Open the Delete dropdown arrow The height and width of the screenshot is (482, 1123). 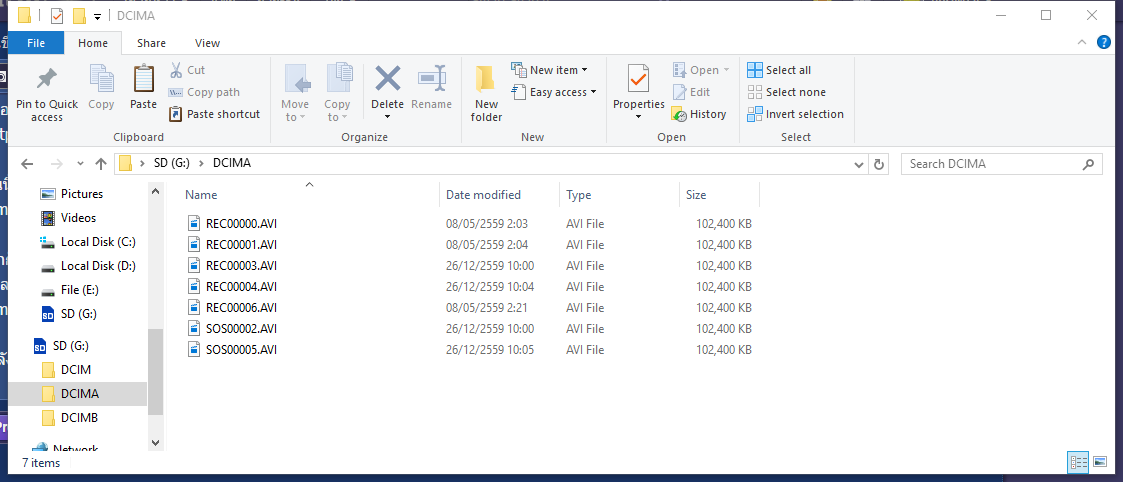tap(387, 117)
